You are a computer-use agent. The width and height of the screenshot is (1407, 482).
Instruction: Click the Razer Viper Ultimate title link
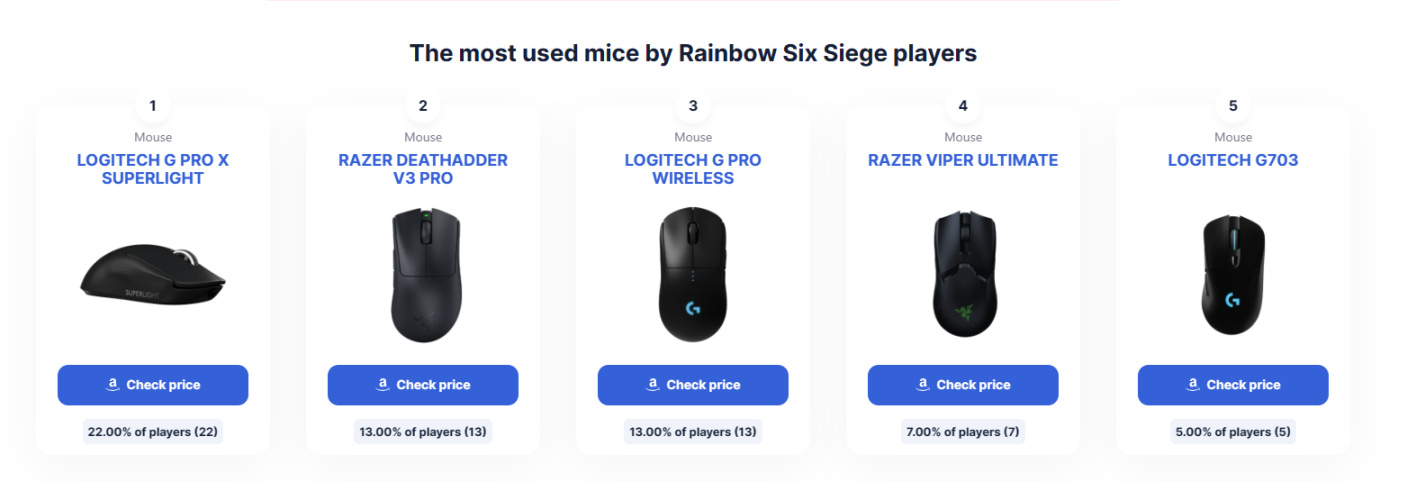pos(962,160)
